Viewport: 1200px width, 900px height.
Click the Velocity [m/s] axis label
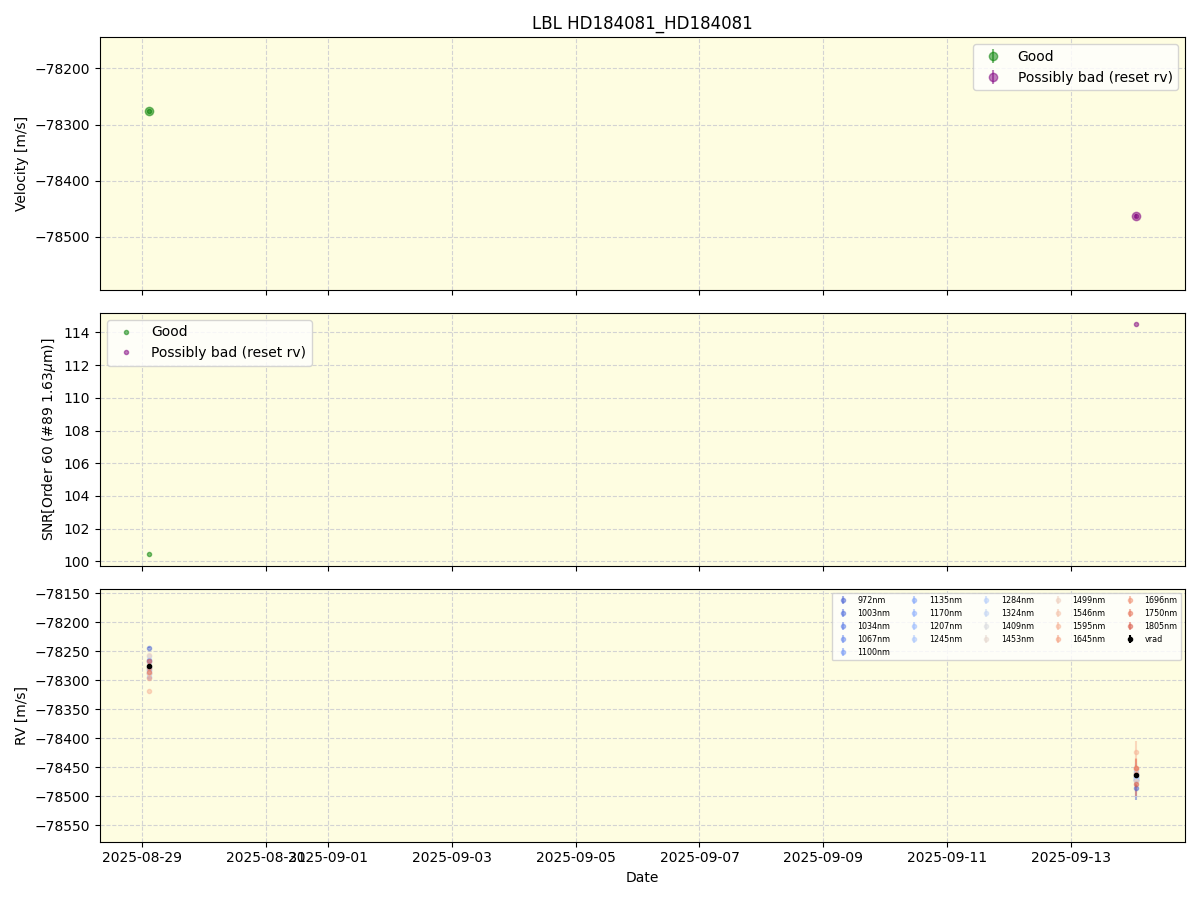click(21, 164)
